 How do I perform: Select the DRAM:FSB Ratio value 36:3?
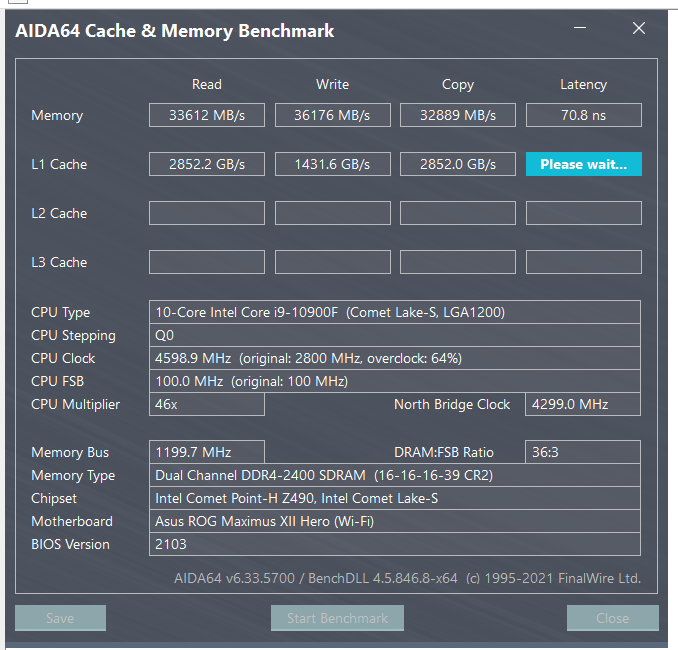click(583, 452)
